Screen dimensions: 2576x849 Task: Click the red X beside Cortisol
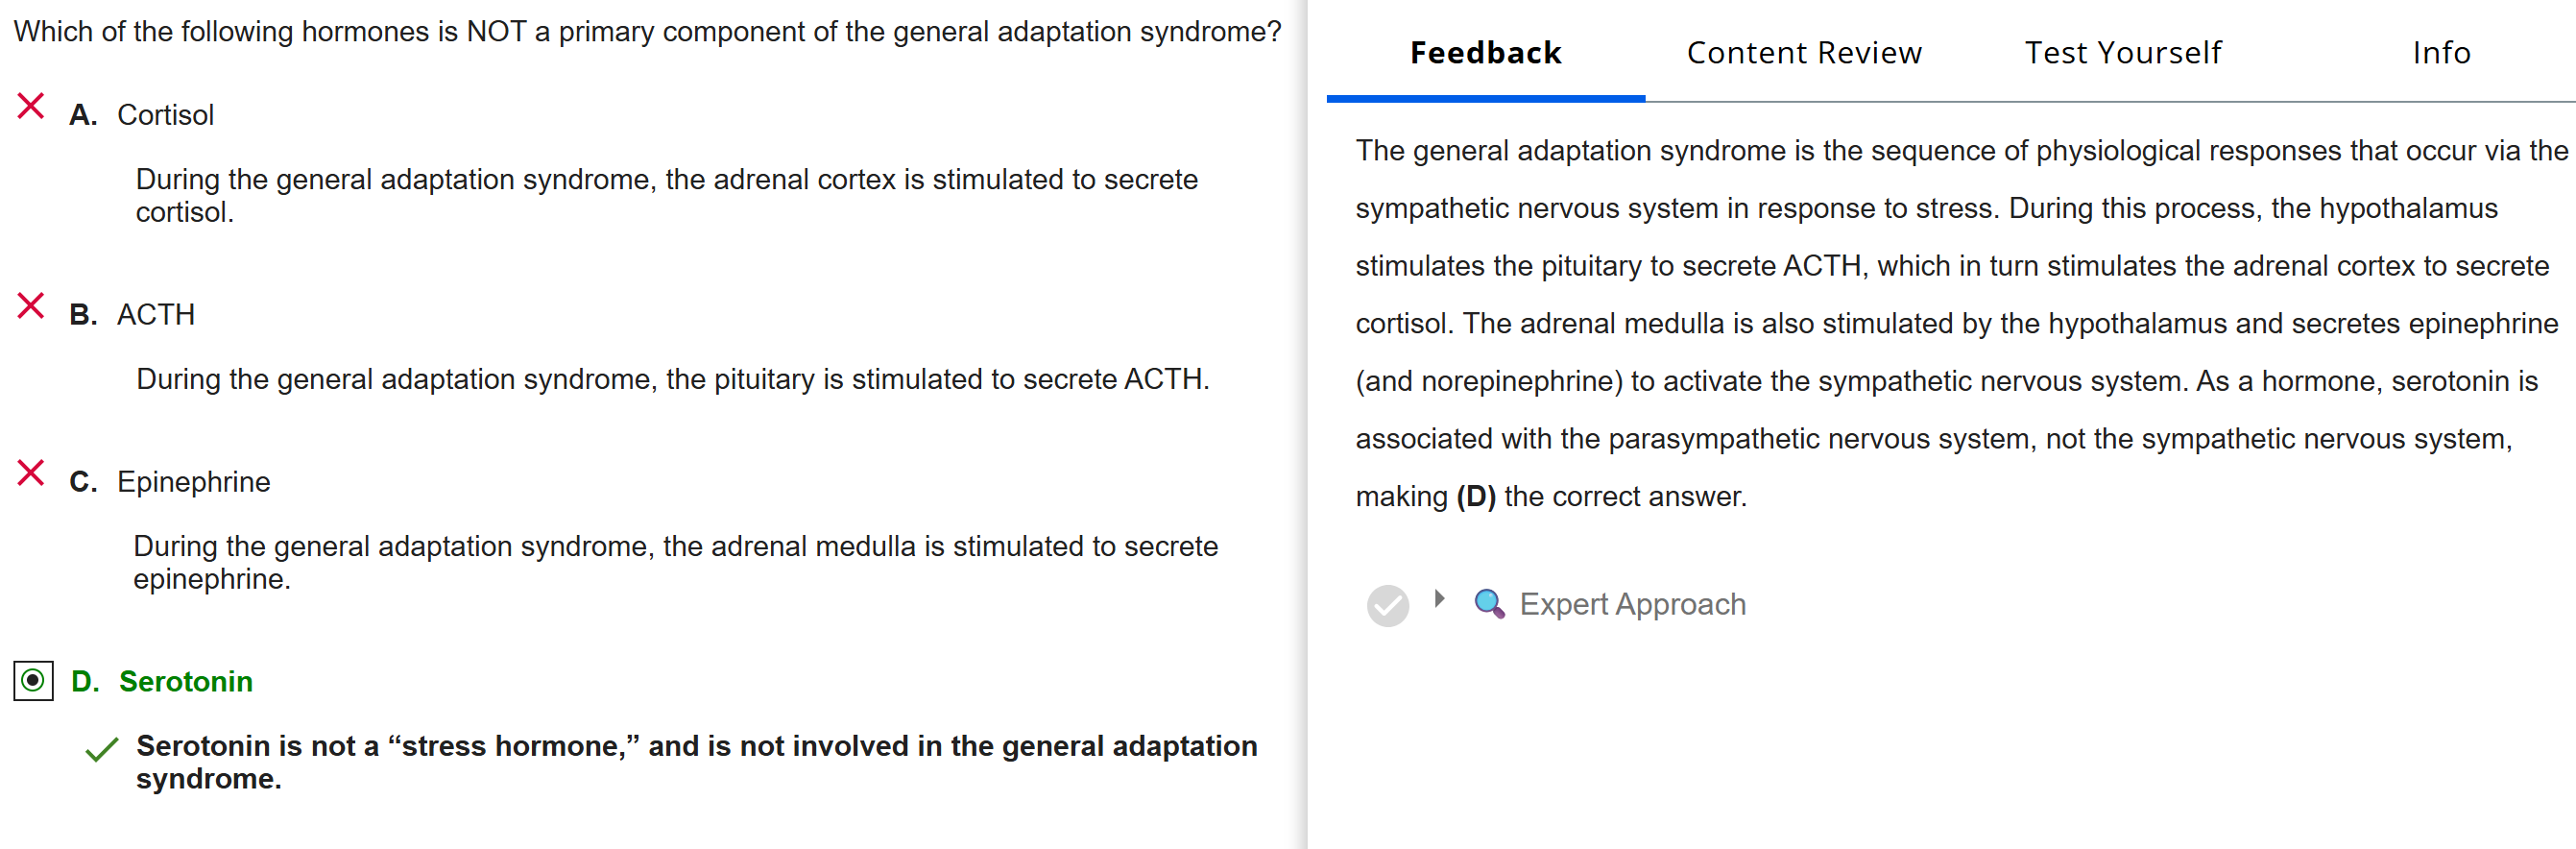31,106
